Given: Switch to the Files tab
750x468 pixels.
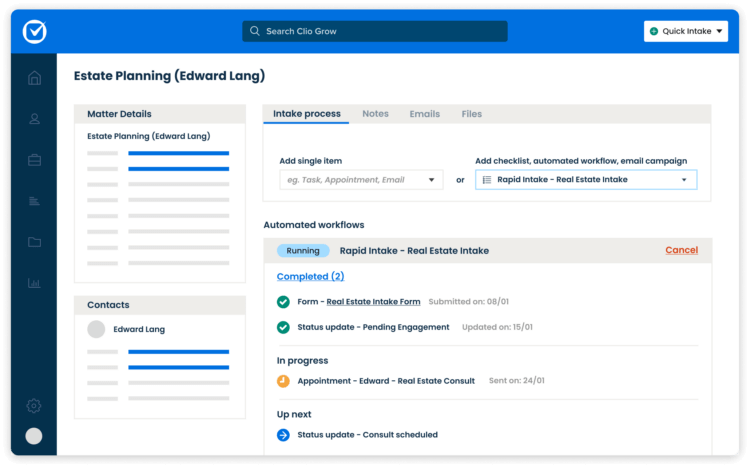Looking at the screenshot, I should point(472,114).
